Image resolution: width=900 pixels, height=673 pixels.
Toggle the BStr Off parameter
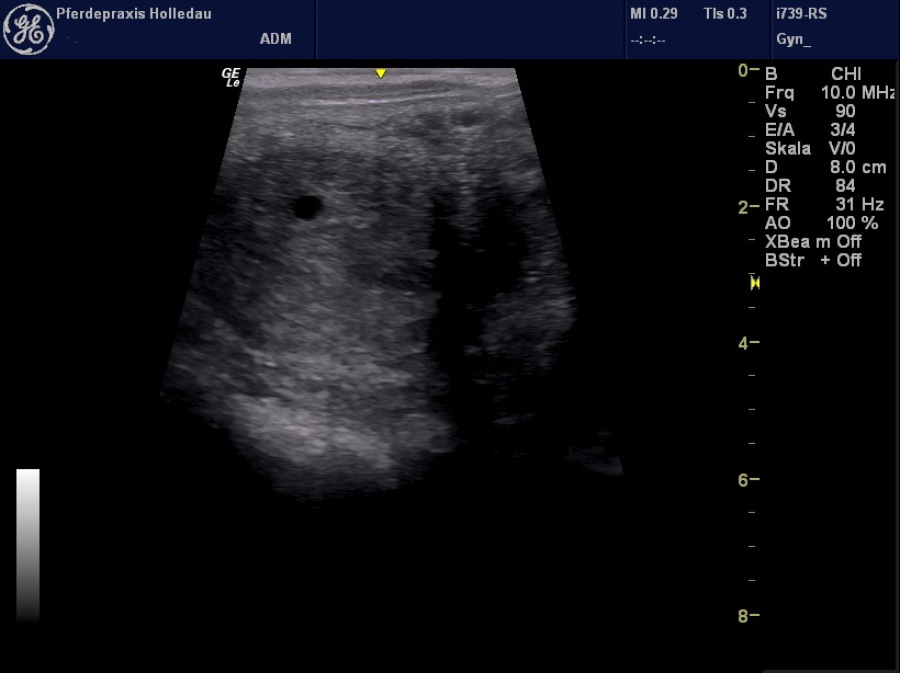(x=813, y=260)
